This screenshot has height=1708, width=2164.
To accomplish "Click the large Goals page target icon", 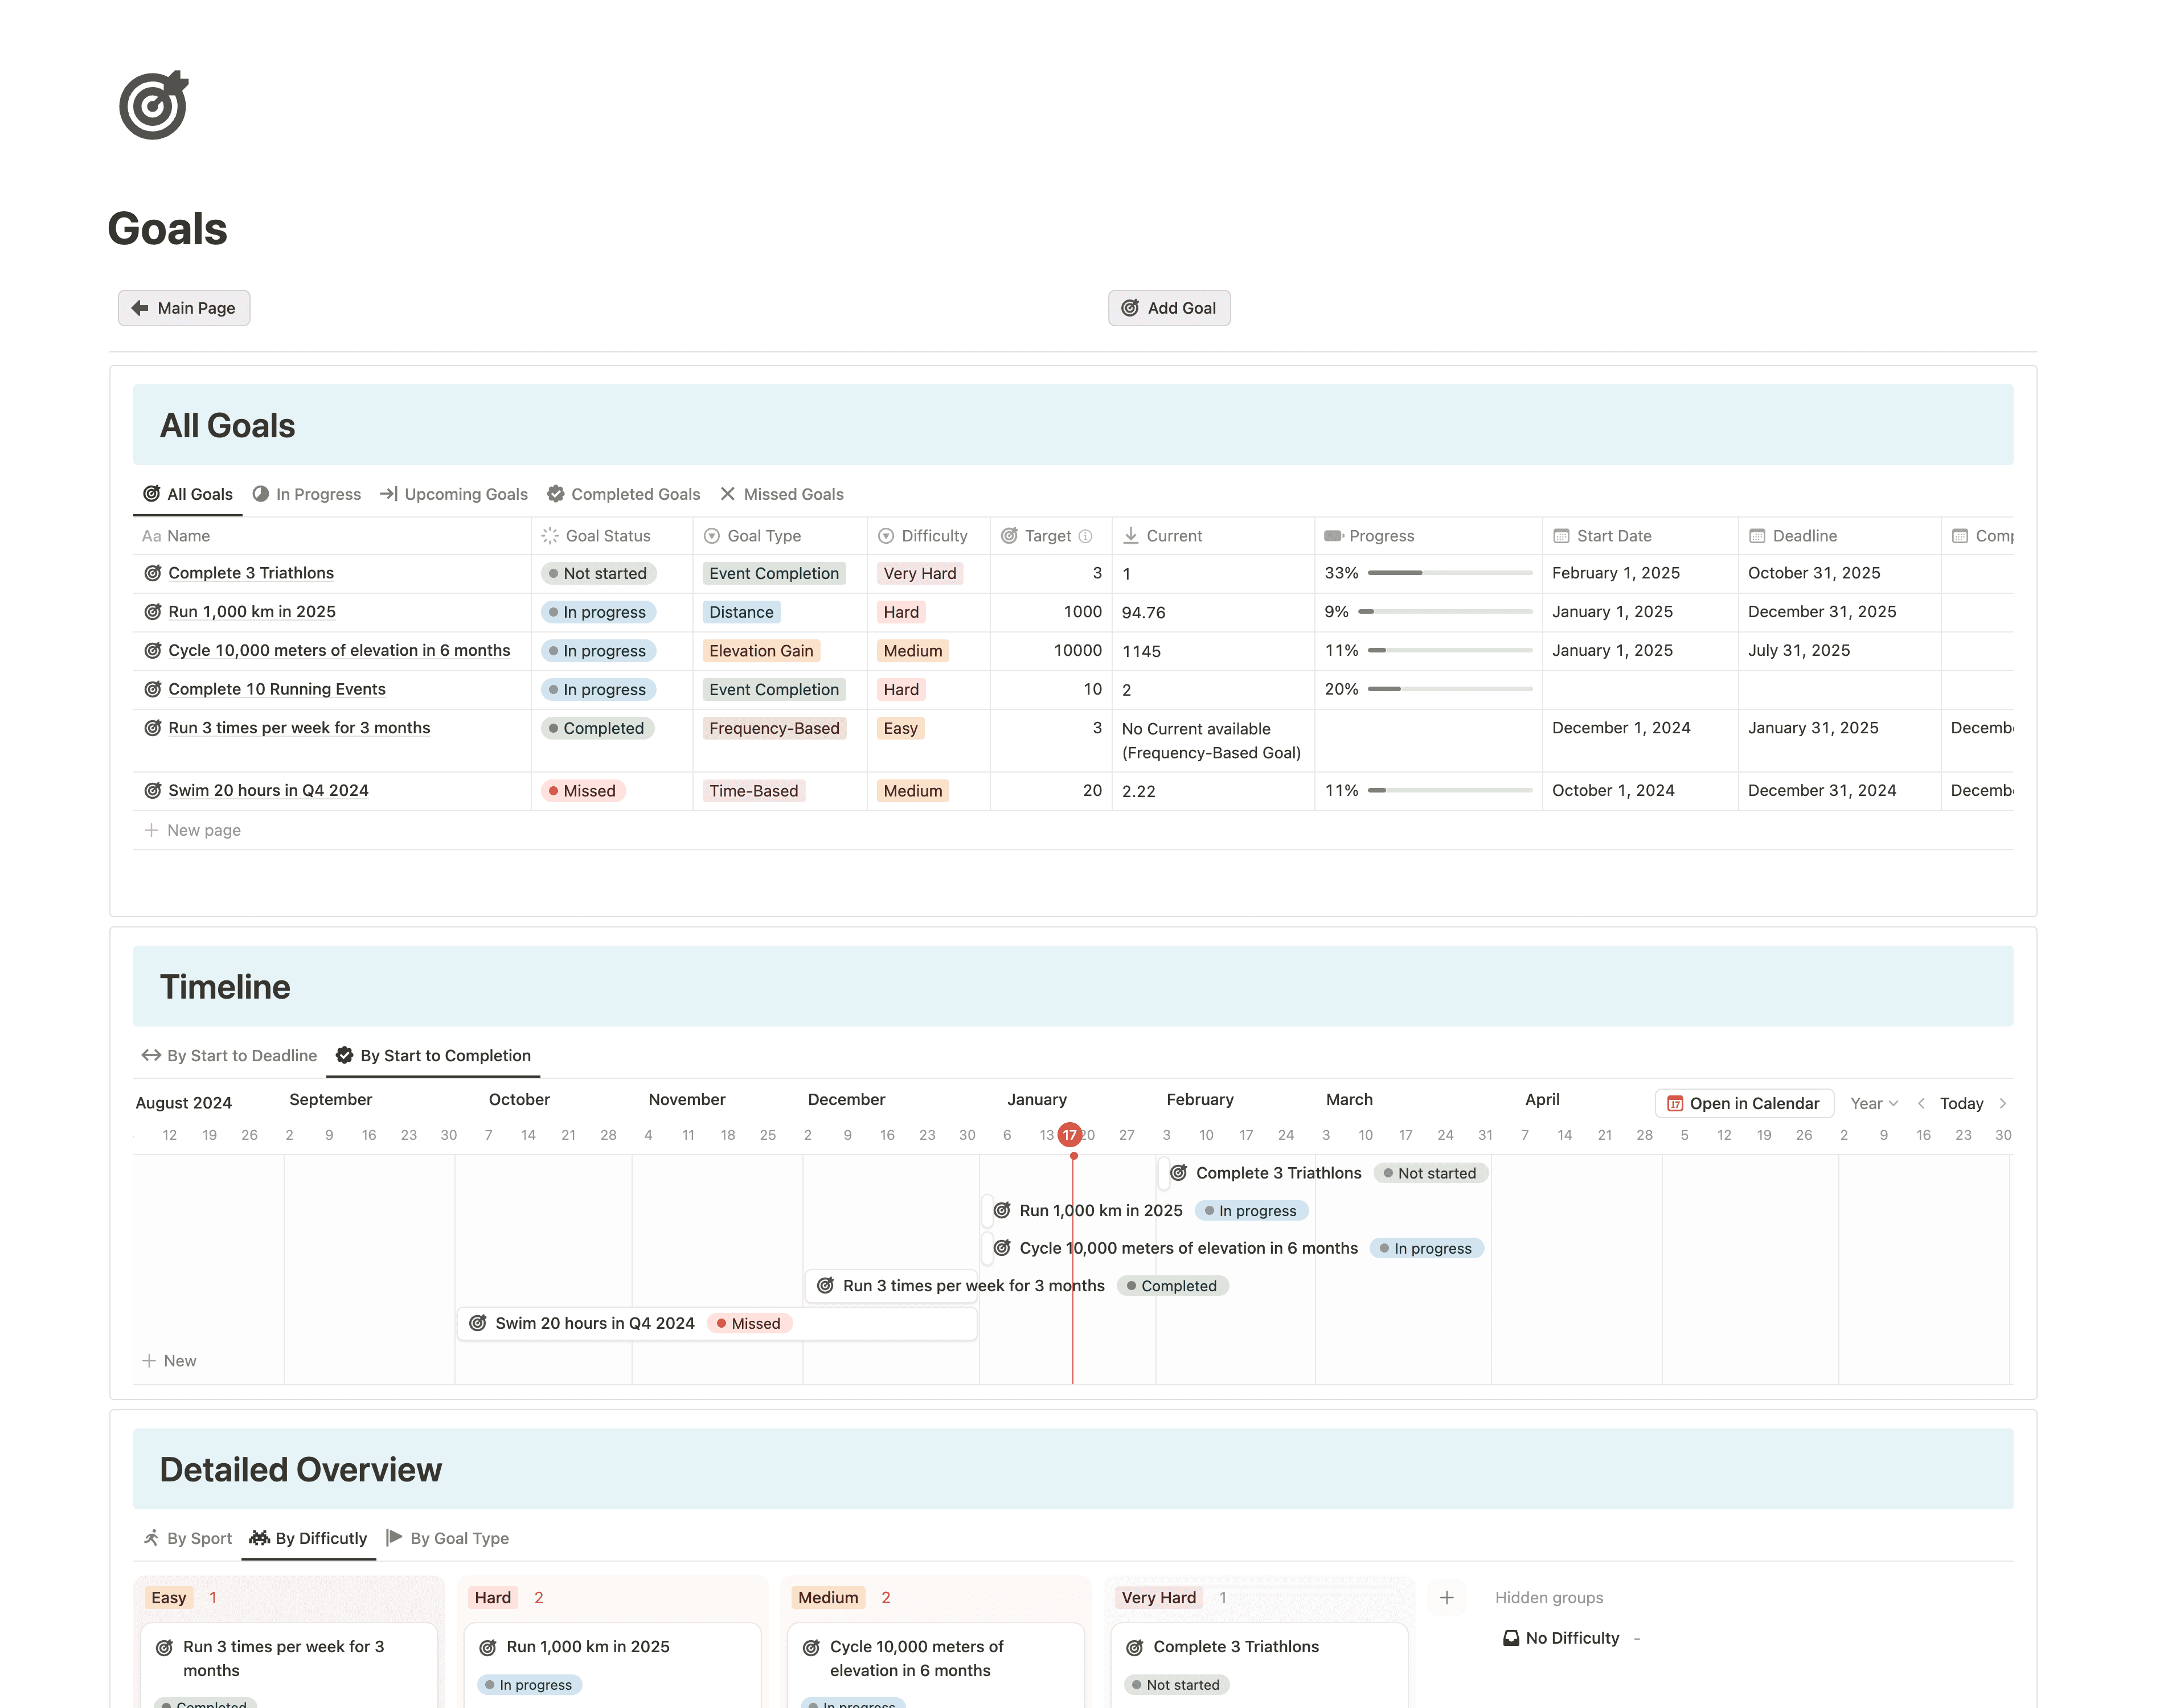I will pos(153,106).
